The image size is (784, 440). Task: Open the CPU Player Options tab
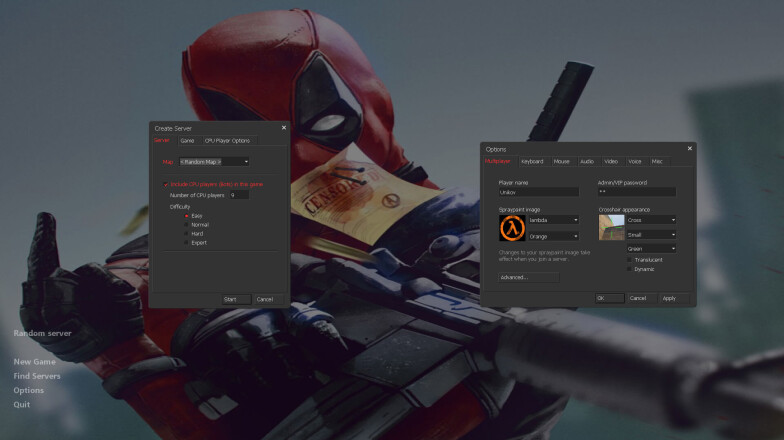point(228,141)
